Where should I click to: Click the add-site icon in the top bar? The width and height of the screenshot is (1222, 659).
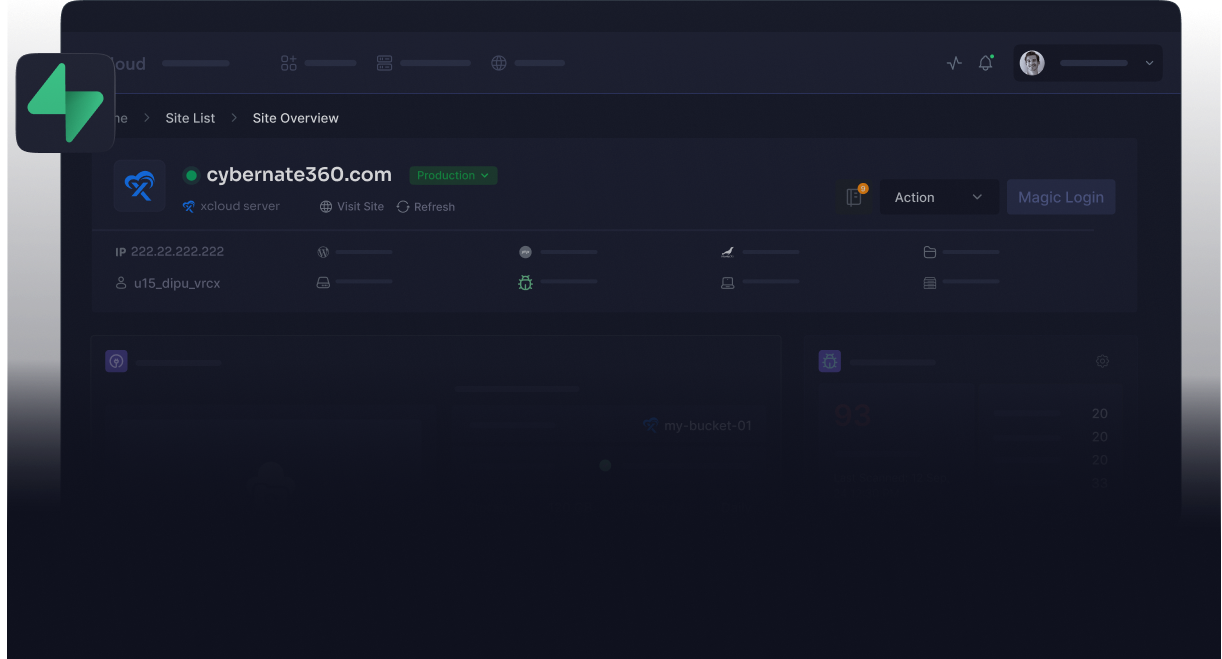click(x=288, y=62)
